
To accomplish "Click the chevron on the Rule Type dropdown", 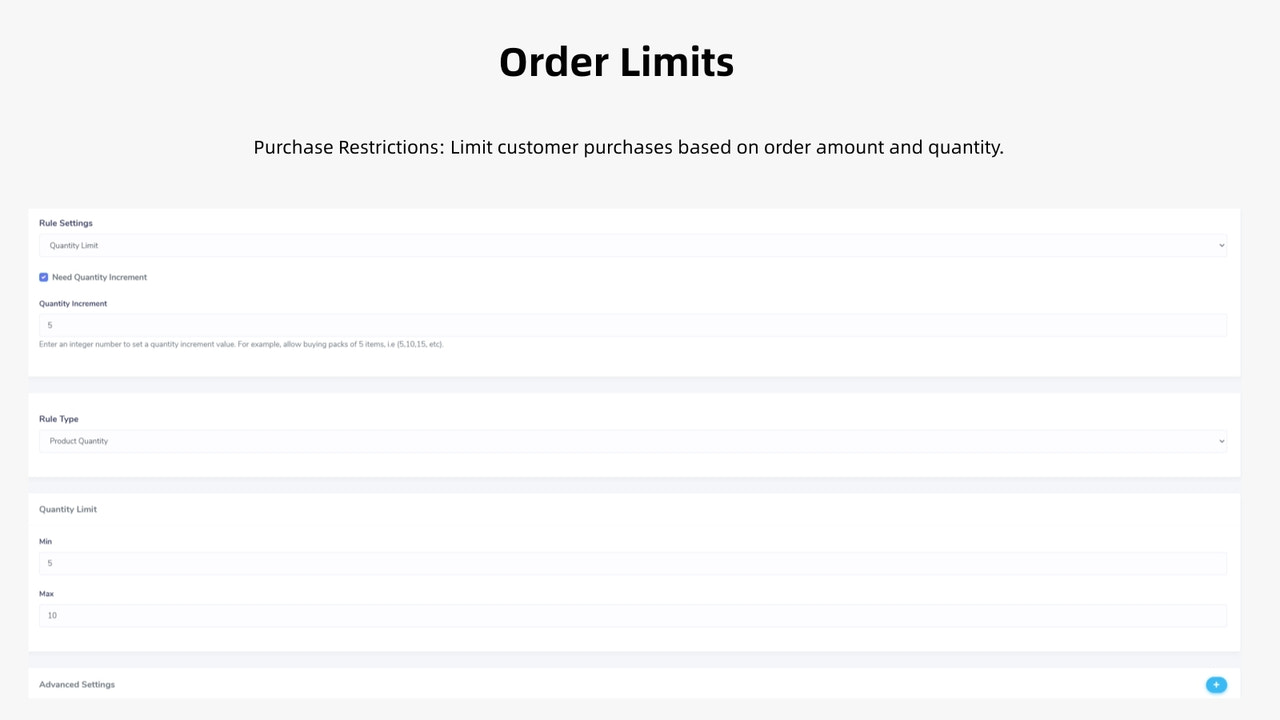I will coord(1220,441).
